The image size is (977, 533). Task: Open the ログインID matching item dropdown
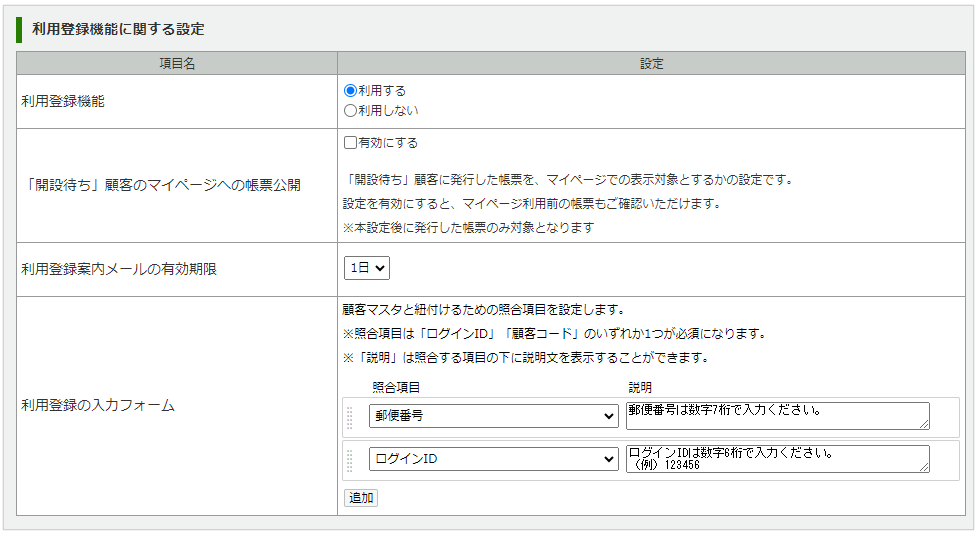[493, 459]
